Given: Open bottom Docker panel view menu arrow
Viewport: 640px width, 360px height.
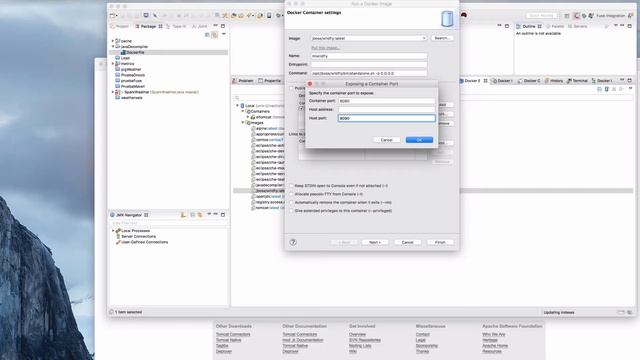Looking at the screenshot, I should (x=630, y=89).
